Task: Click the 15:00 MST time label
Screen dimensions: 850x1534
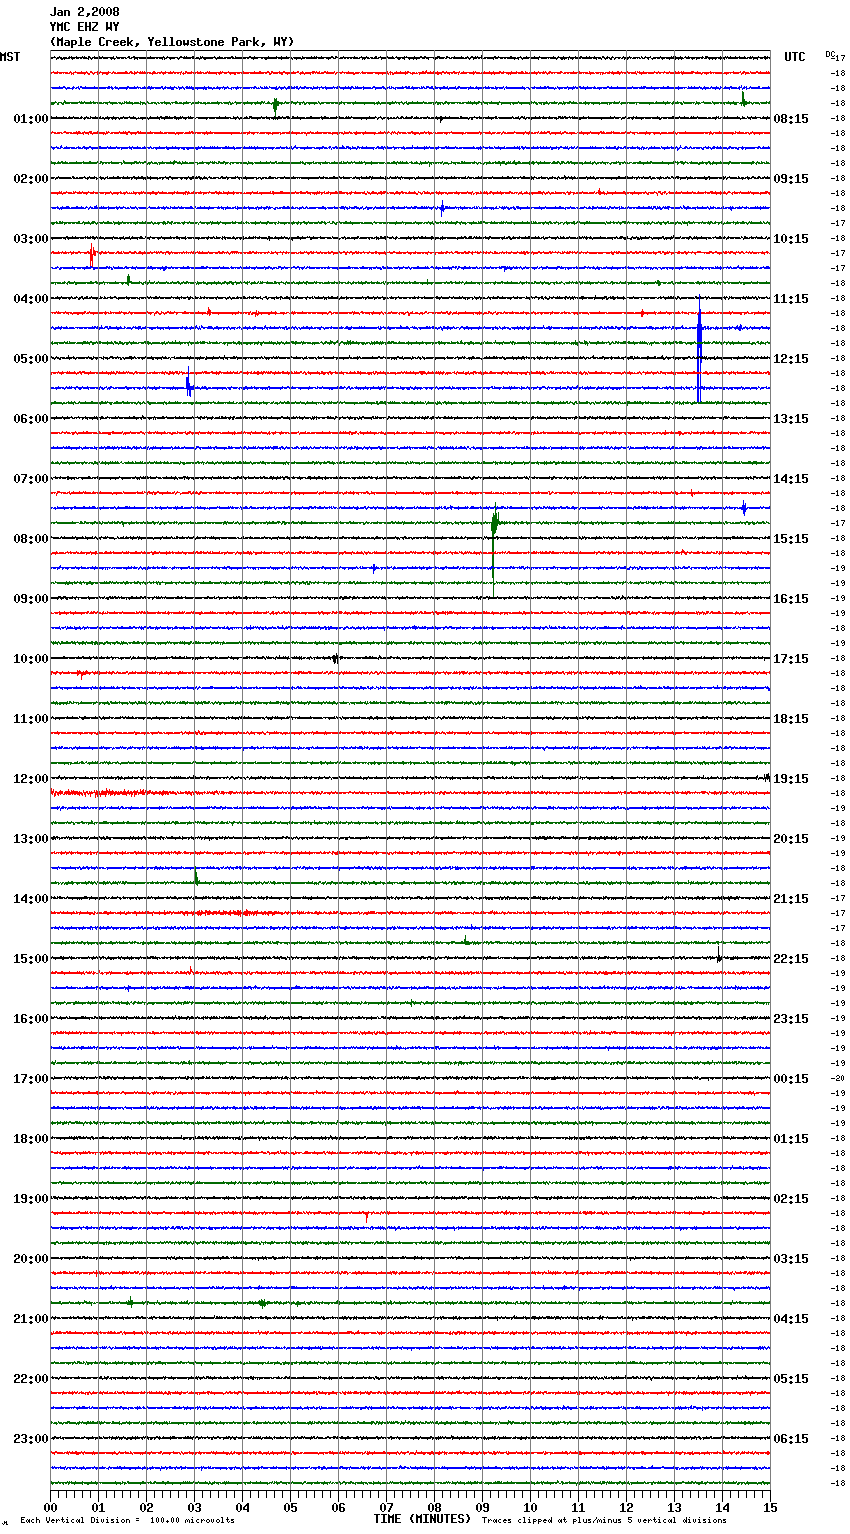Action: [x=30, y=959]
